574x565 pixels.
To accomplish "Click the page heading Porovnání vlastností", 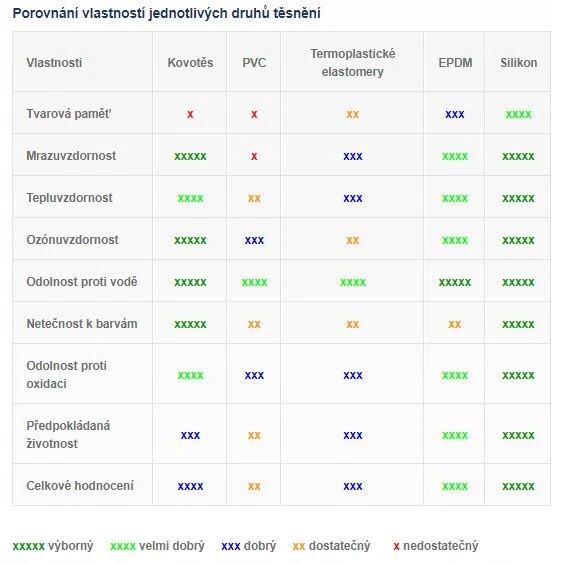I will pos(166,13).
